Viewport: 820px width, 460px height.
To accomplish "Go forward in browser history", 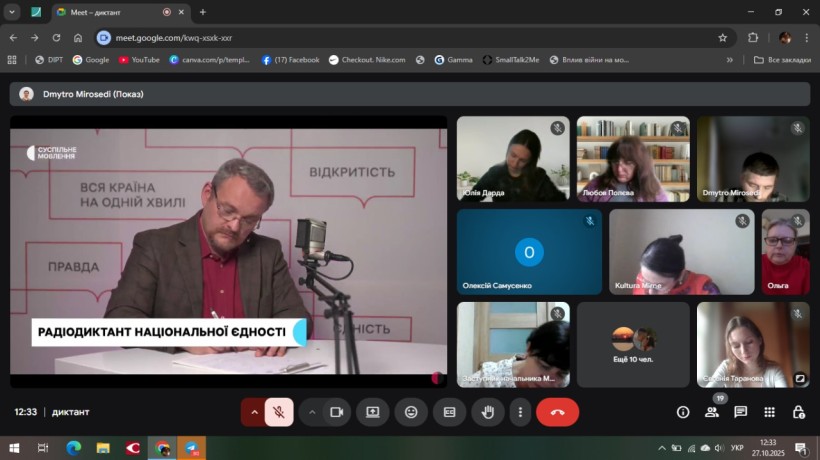I will coord(35,38).
